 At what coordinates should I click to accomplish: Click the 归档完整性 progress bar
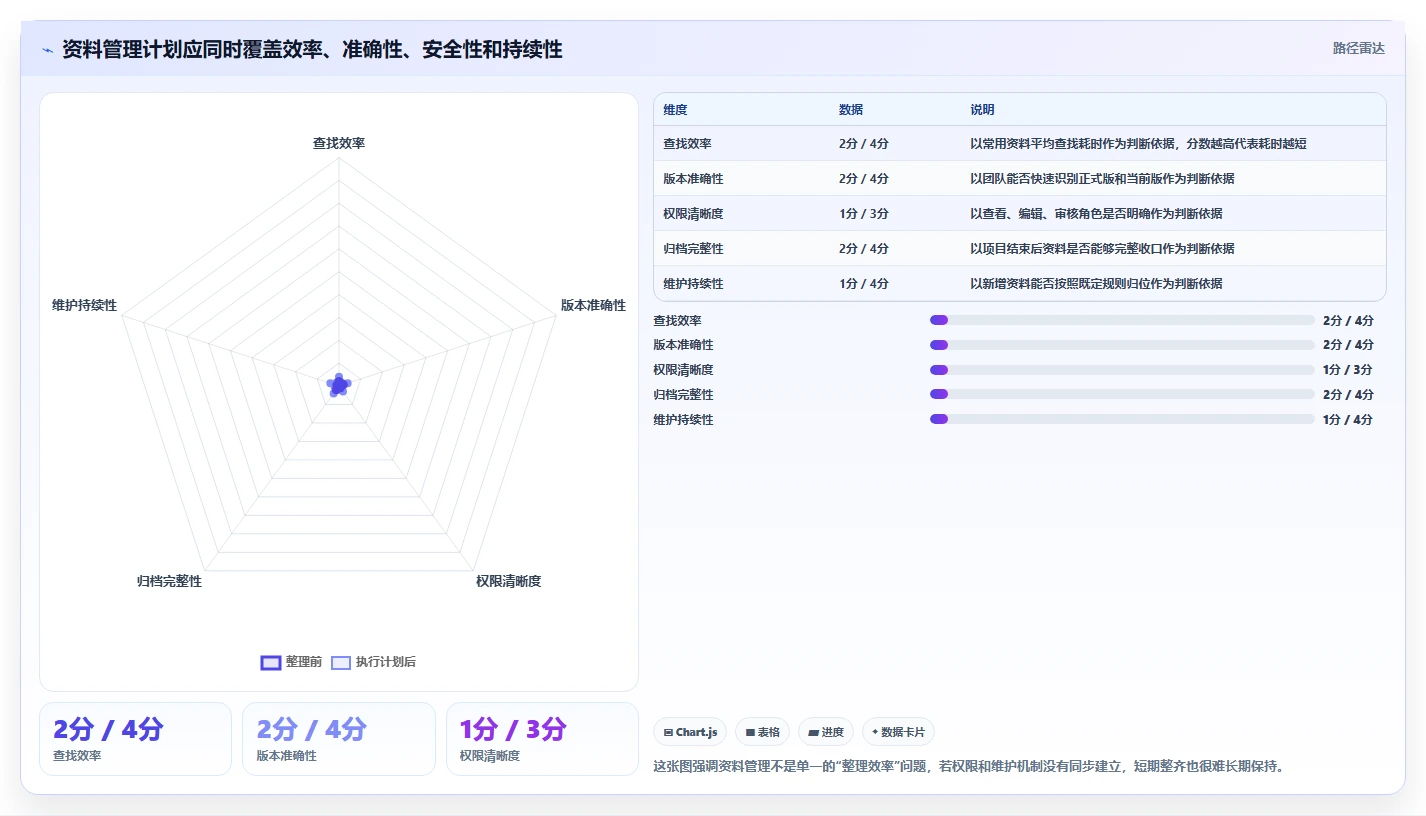(1122, 394)
